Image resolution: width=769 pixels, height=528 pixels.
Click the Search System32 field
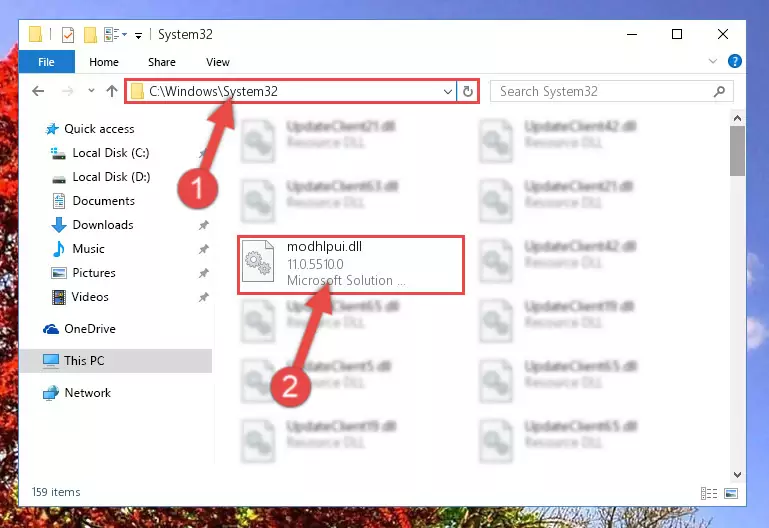[611, 92]
